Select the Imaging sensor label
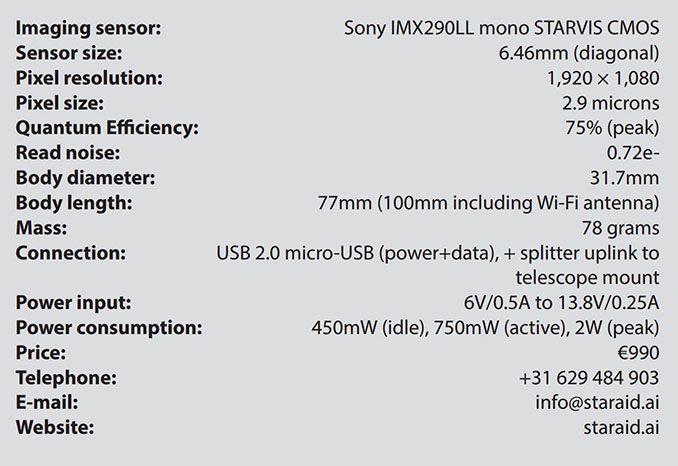 coord(88,29)
